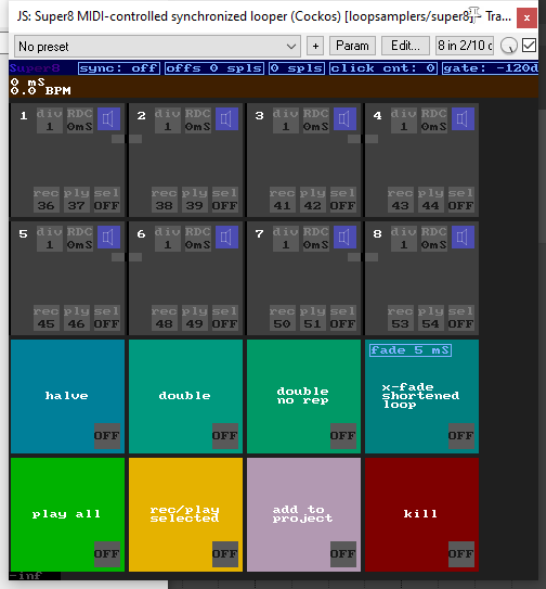Click the click cnt: 0 field
Image resolution: width=546 pixels, height=589 pixels.
pyautogui.click(x=383, y=68)
